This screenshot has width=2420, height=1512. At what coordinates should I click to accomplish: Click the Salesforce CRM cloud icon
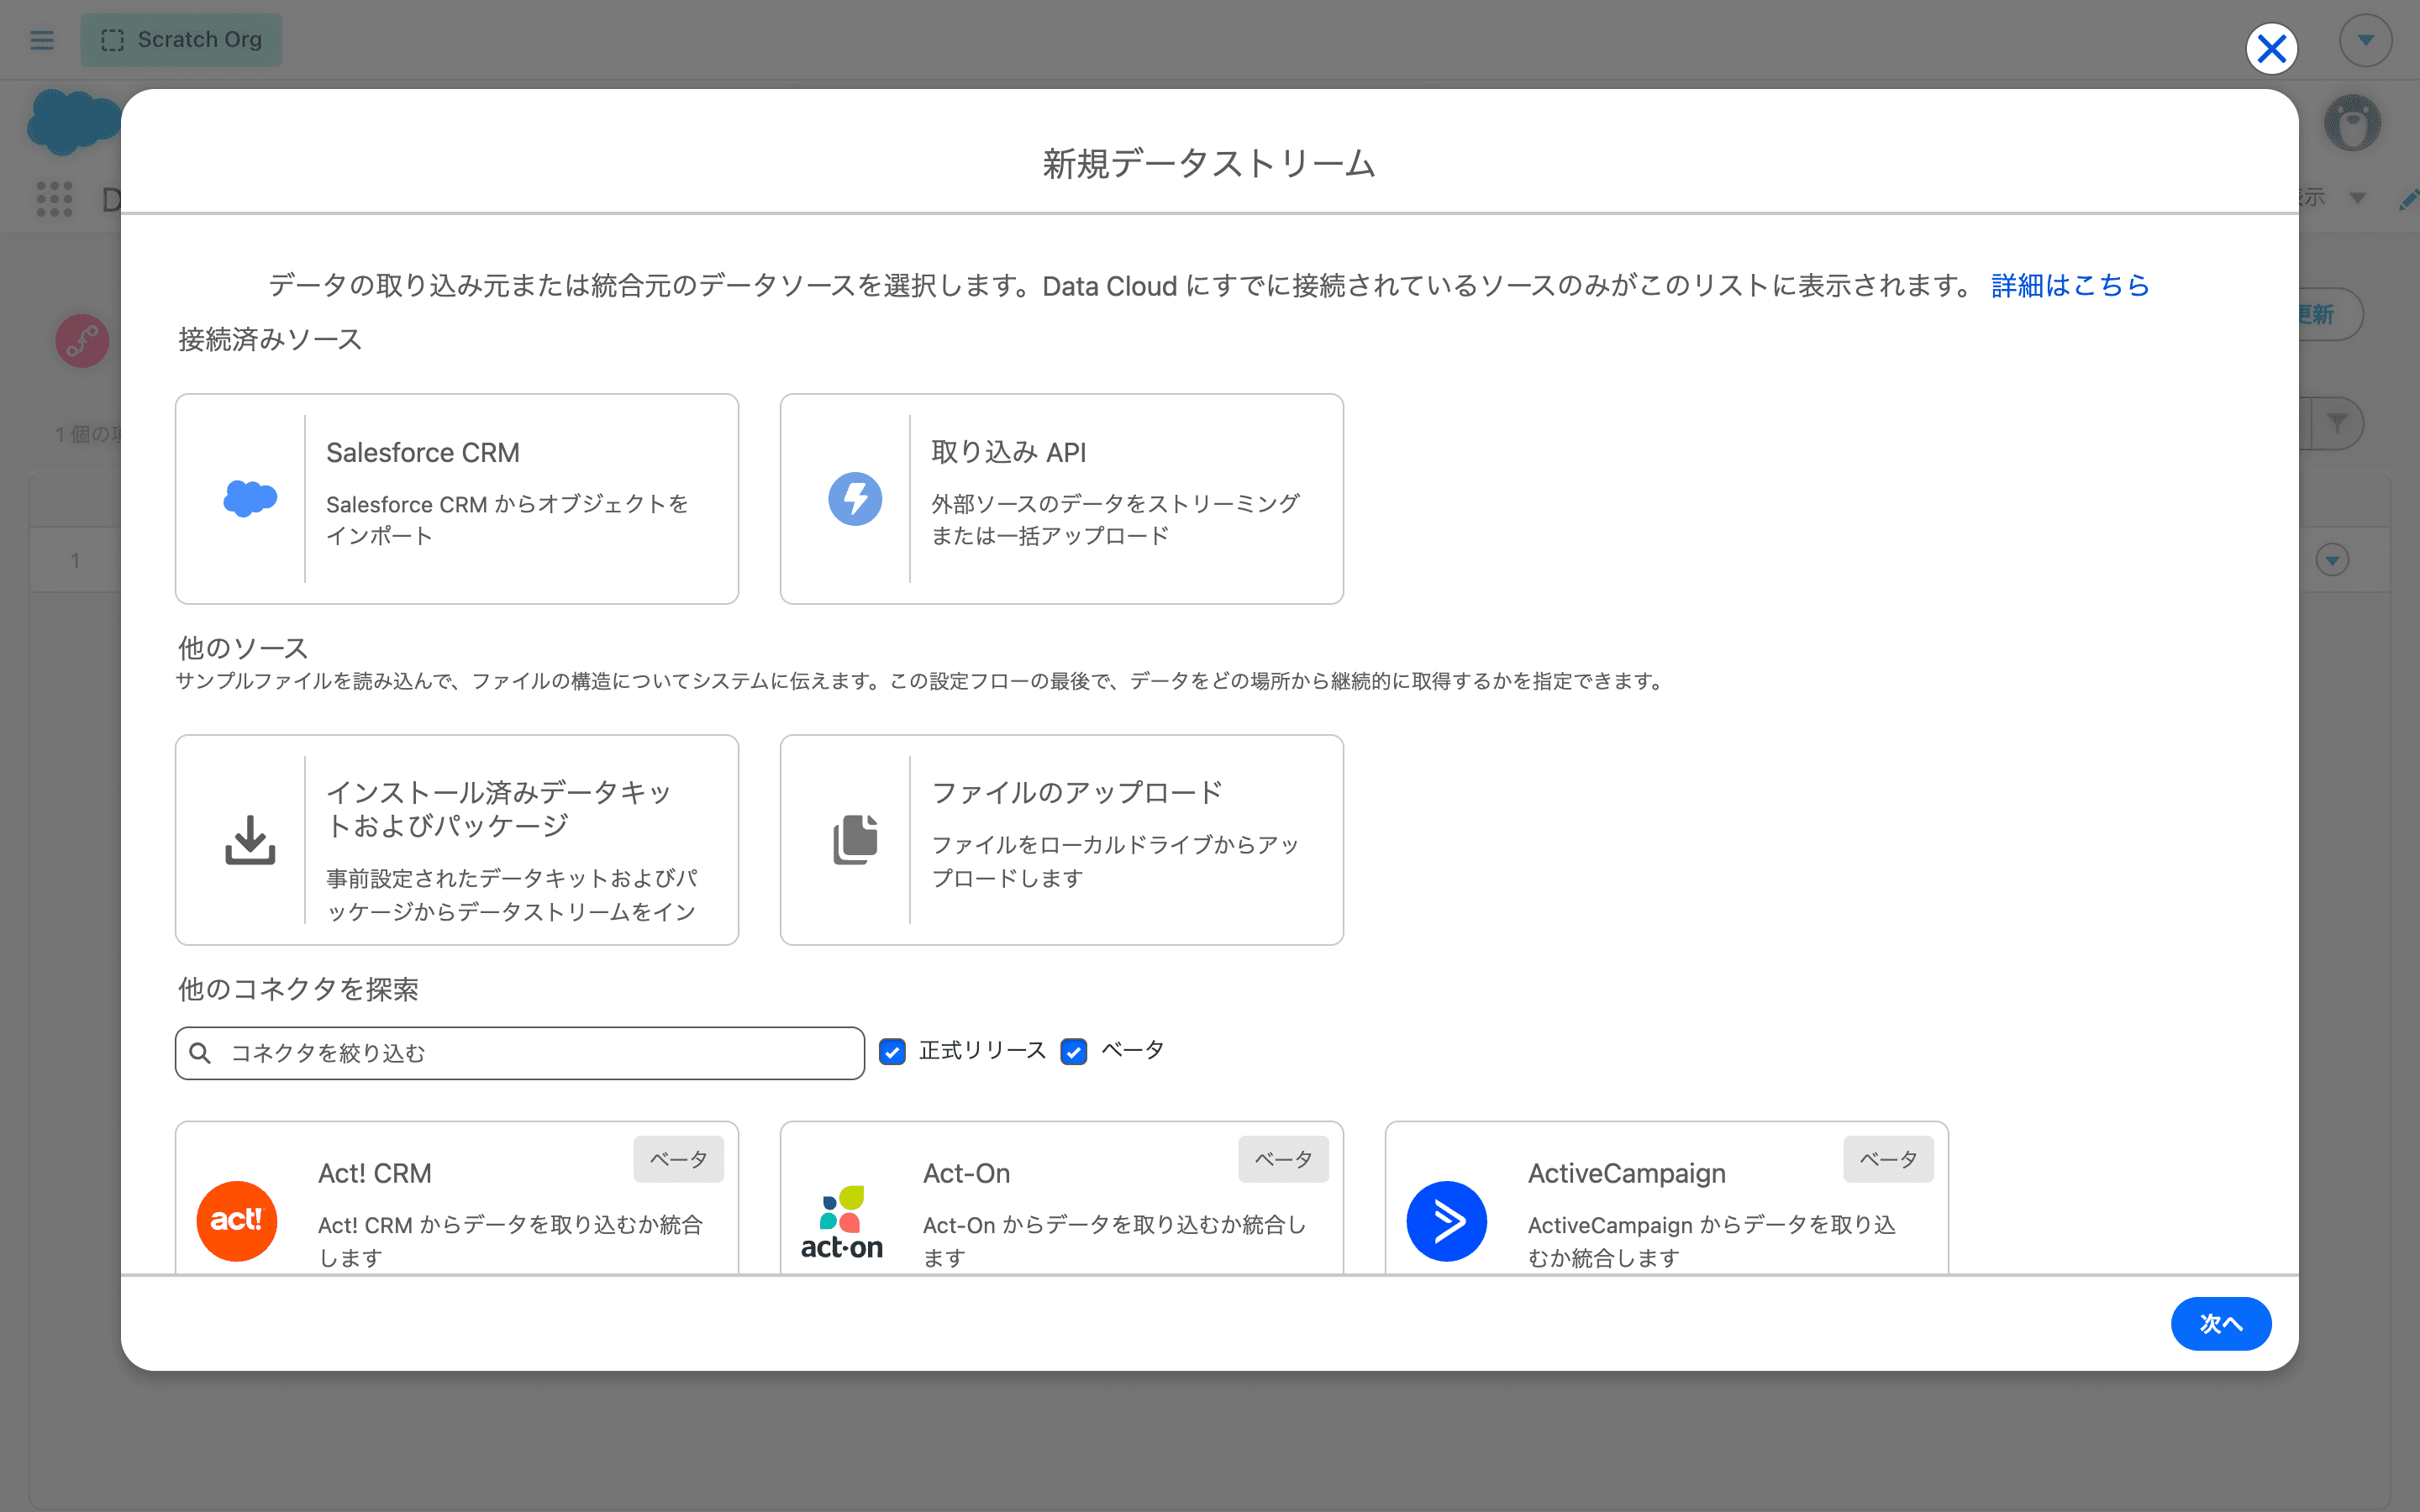250,498
